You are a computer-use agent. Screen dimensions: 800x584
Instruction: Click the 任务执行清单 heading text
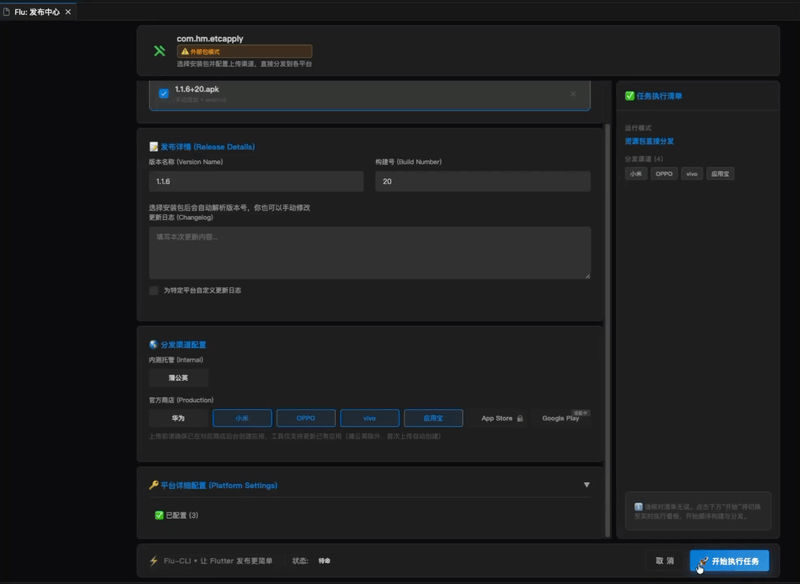pos(659,96)
